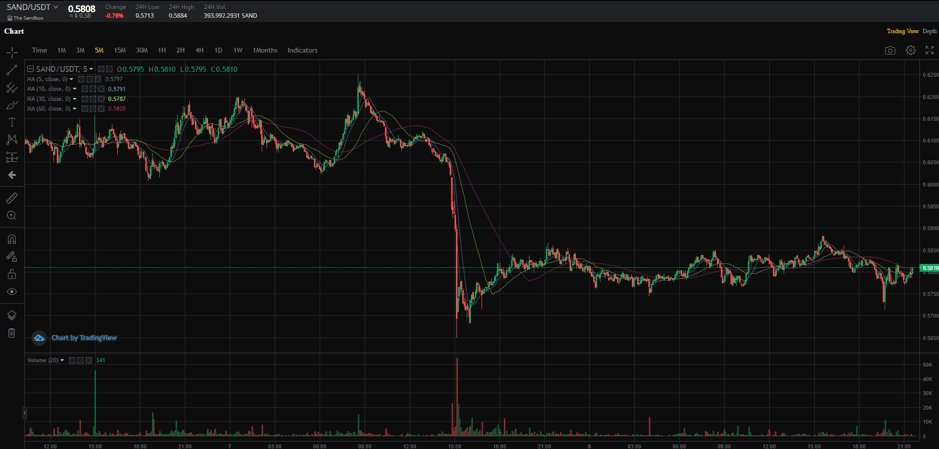Activate the zoom in tool
The image size is (939, 449).
point(12,216)
